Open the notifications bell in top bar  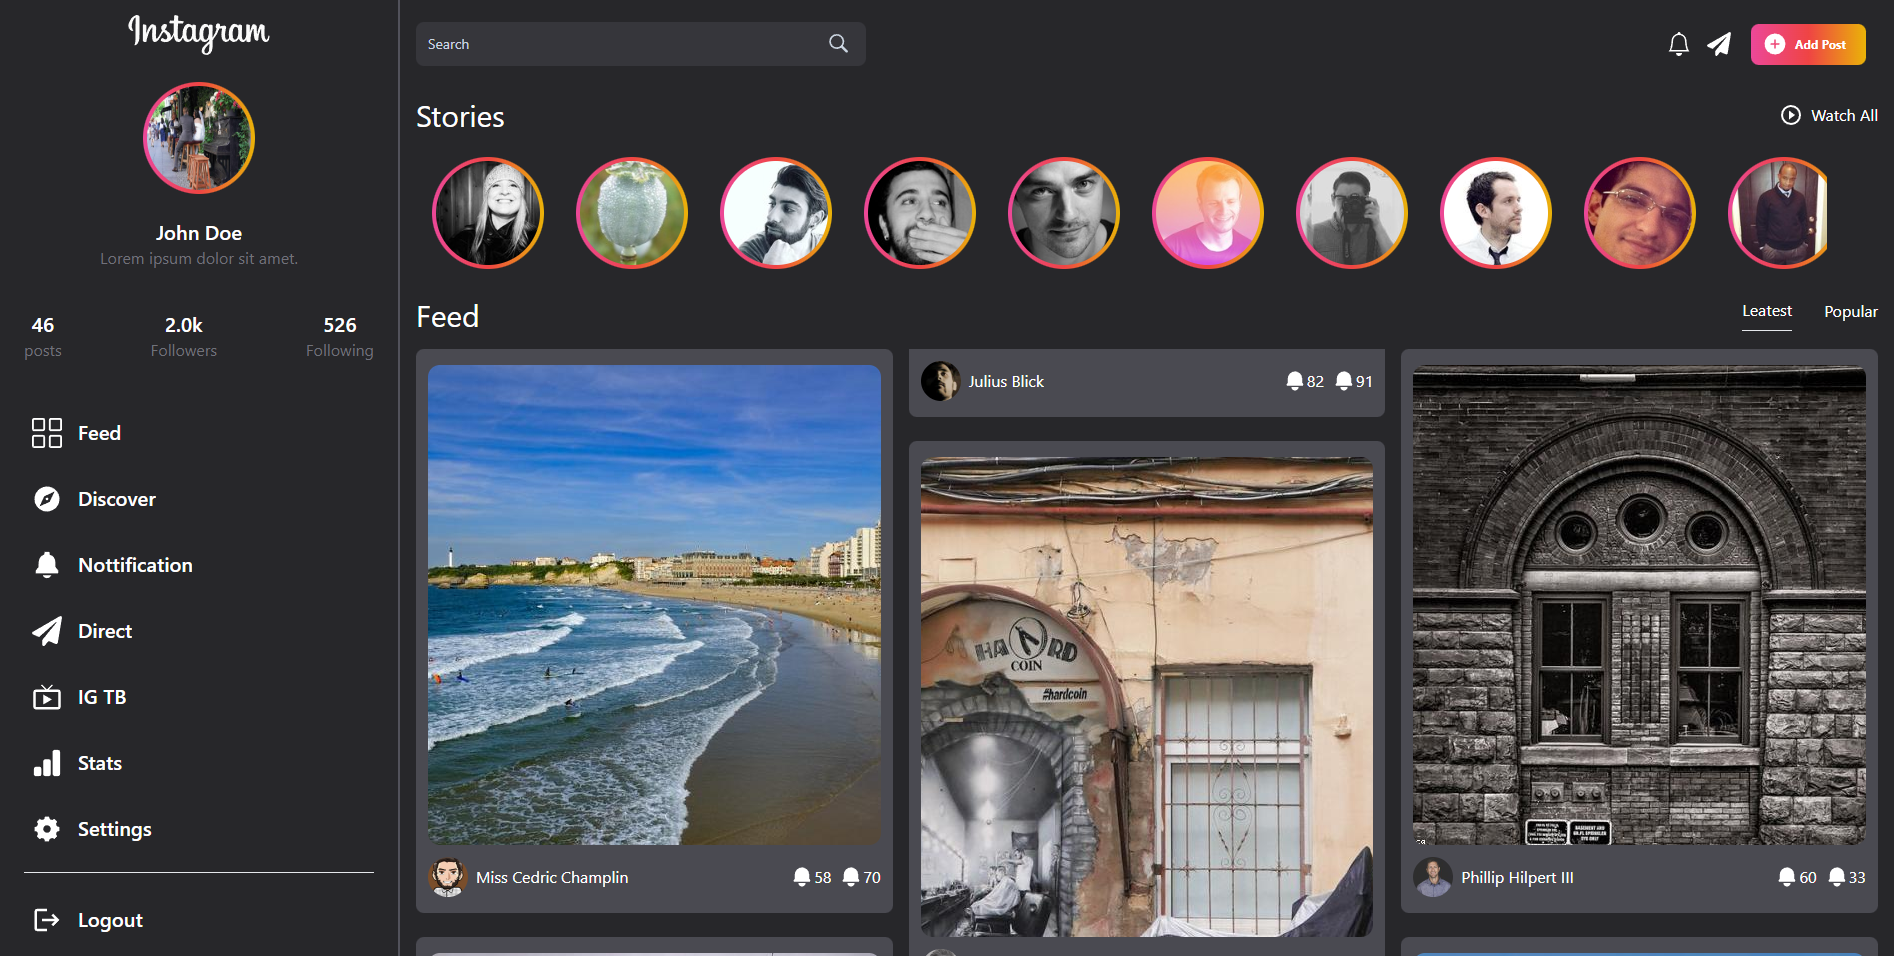pos(1679,44)
